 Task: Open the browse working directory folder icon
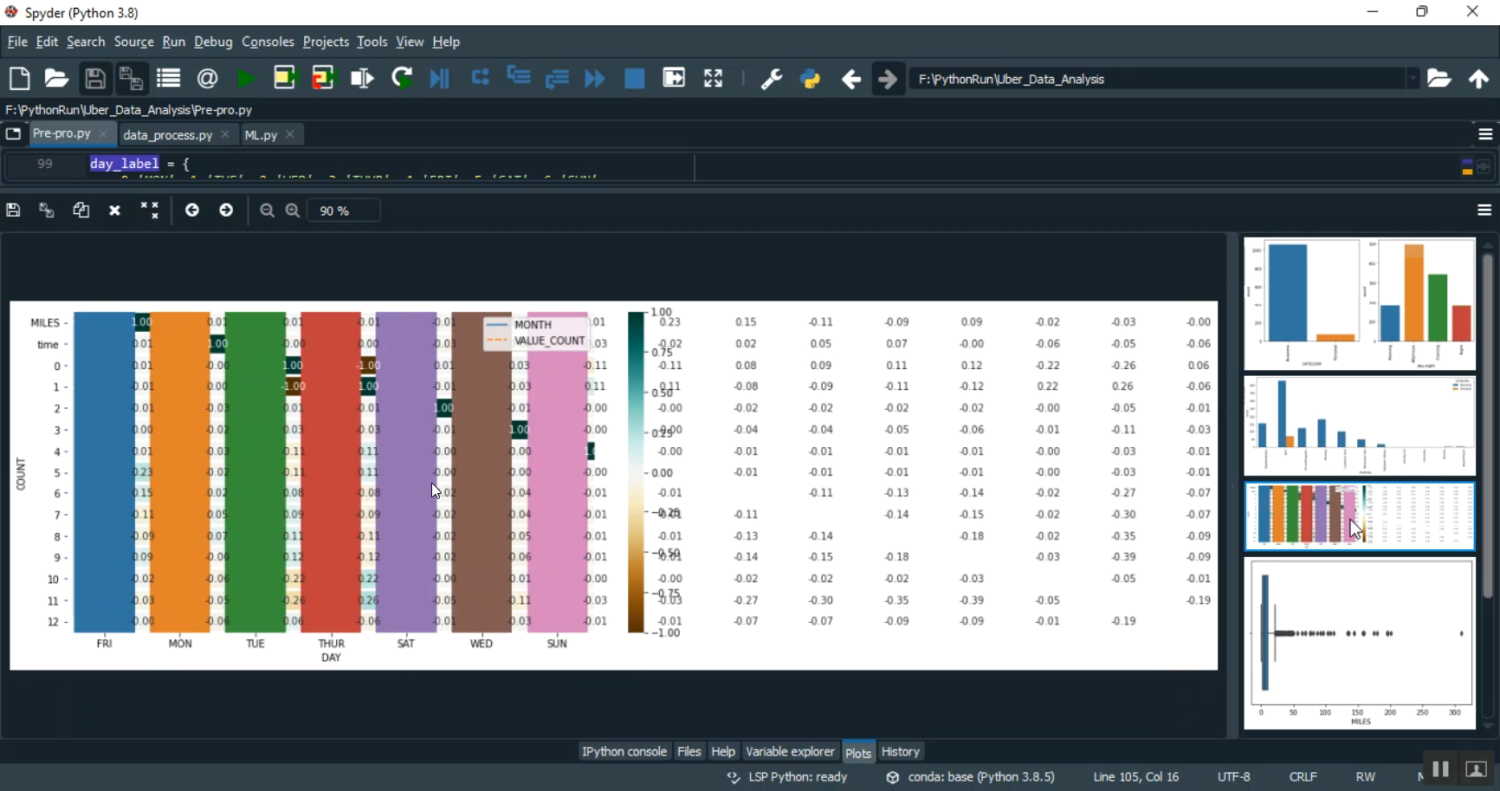1440,77
